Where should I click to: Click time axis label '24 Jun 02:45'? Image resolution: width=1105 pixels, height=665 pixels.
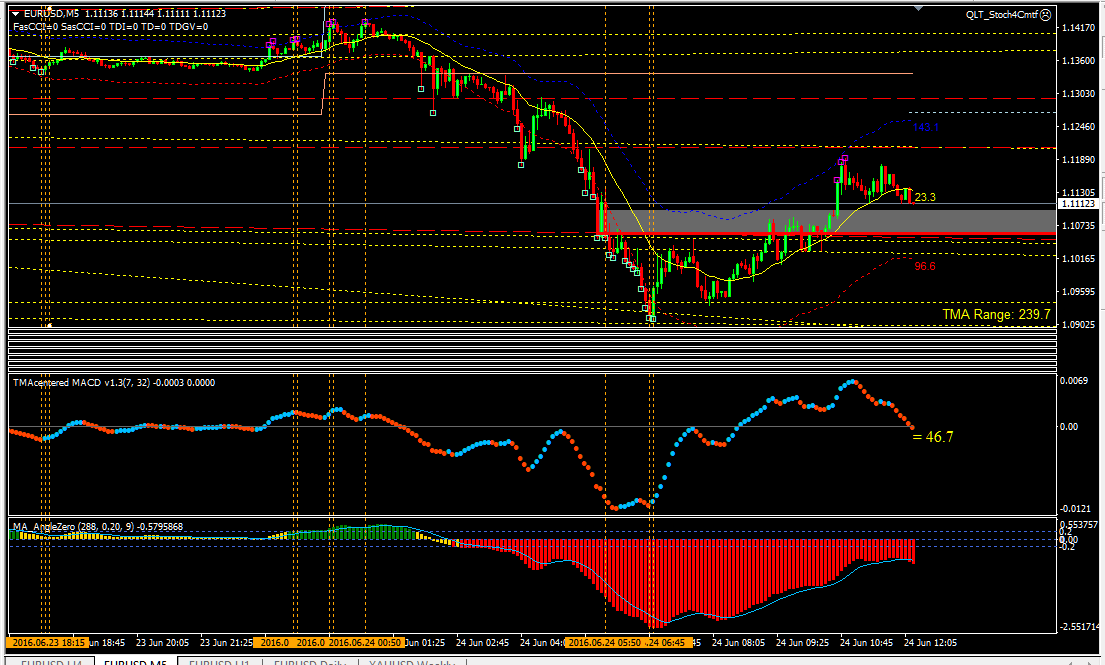482,642
